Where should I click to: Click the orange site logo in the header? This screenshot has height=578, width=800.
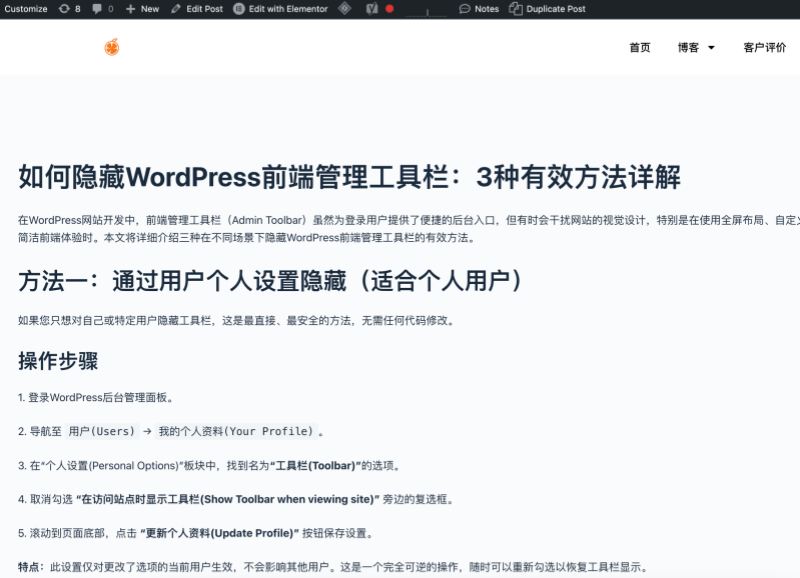(110, 47)
